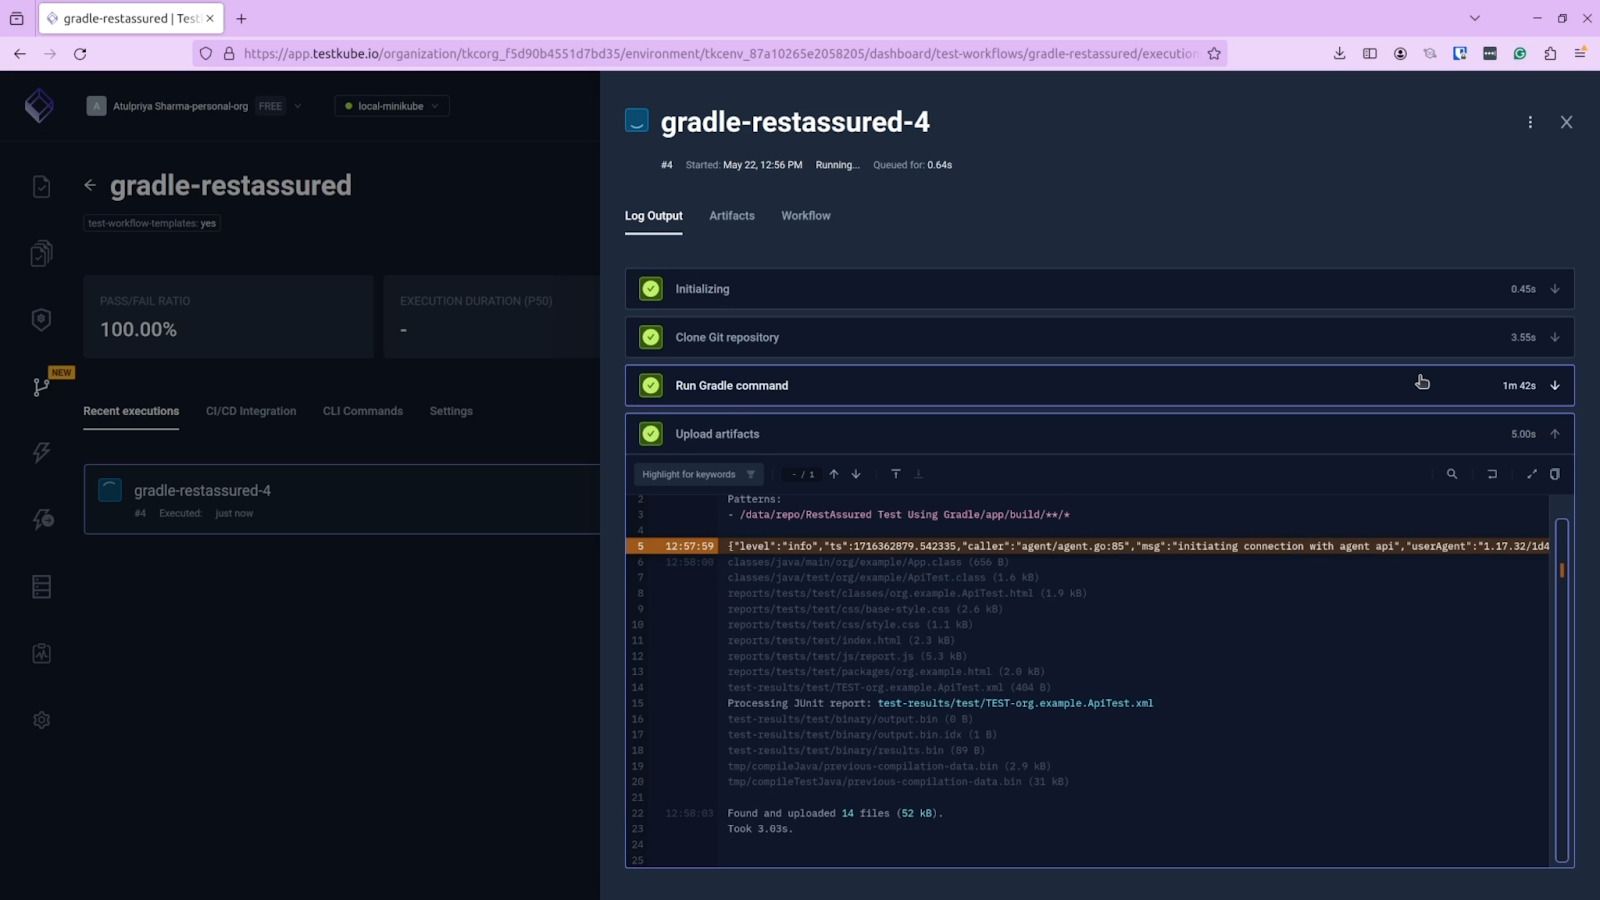
Task: Open the Triggers lightning sidebar icon
Action: [41, 453]
